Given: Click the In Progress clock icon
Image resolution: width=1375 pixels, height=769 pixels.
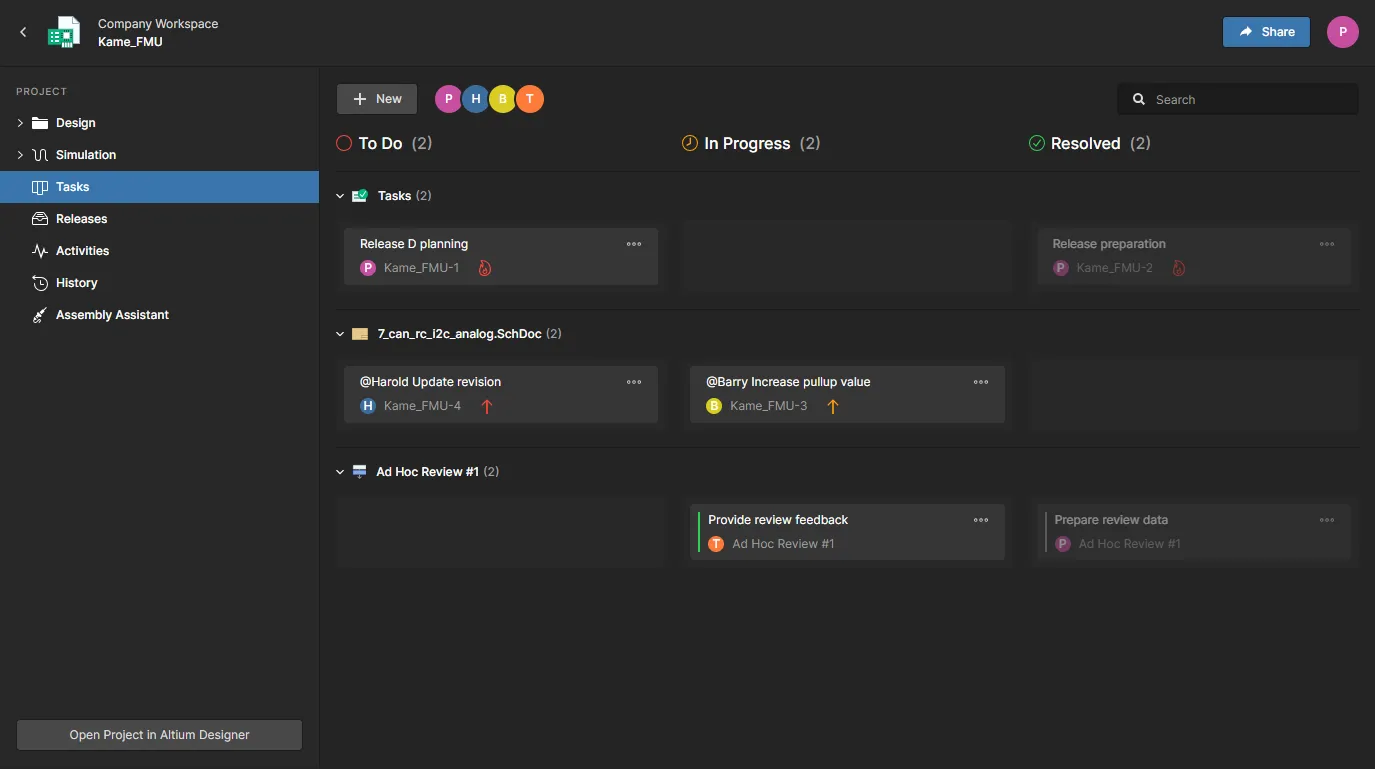Looking at the screenshot, I should [x=690, y=143].
